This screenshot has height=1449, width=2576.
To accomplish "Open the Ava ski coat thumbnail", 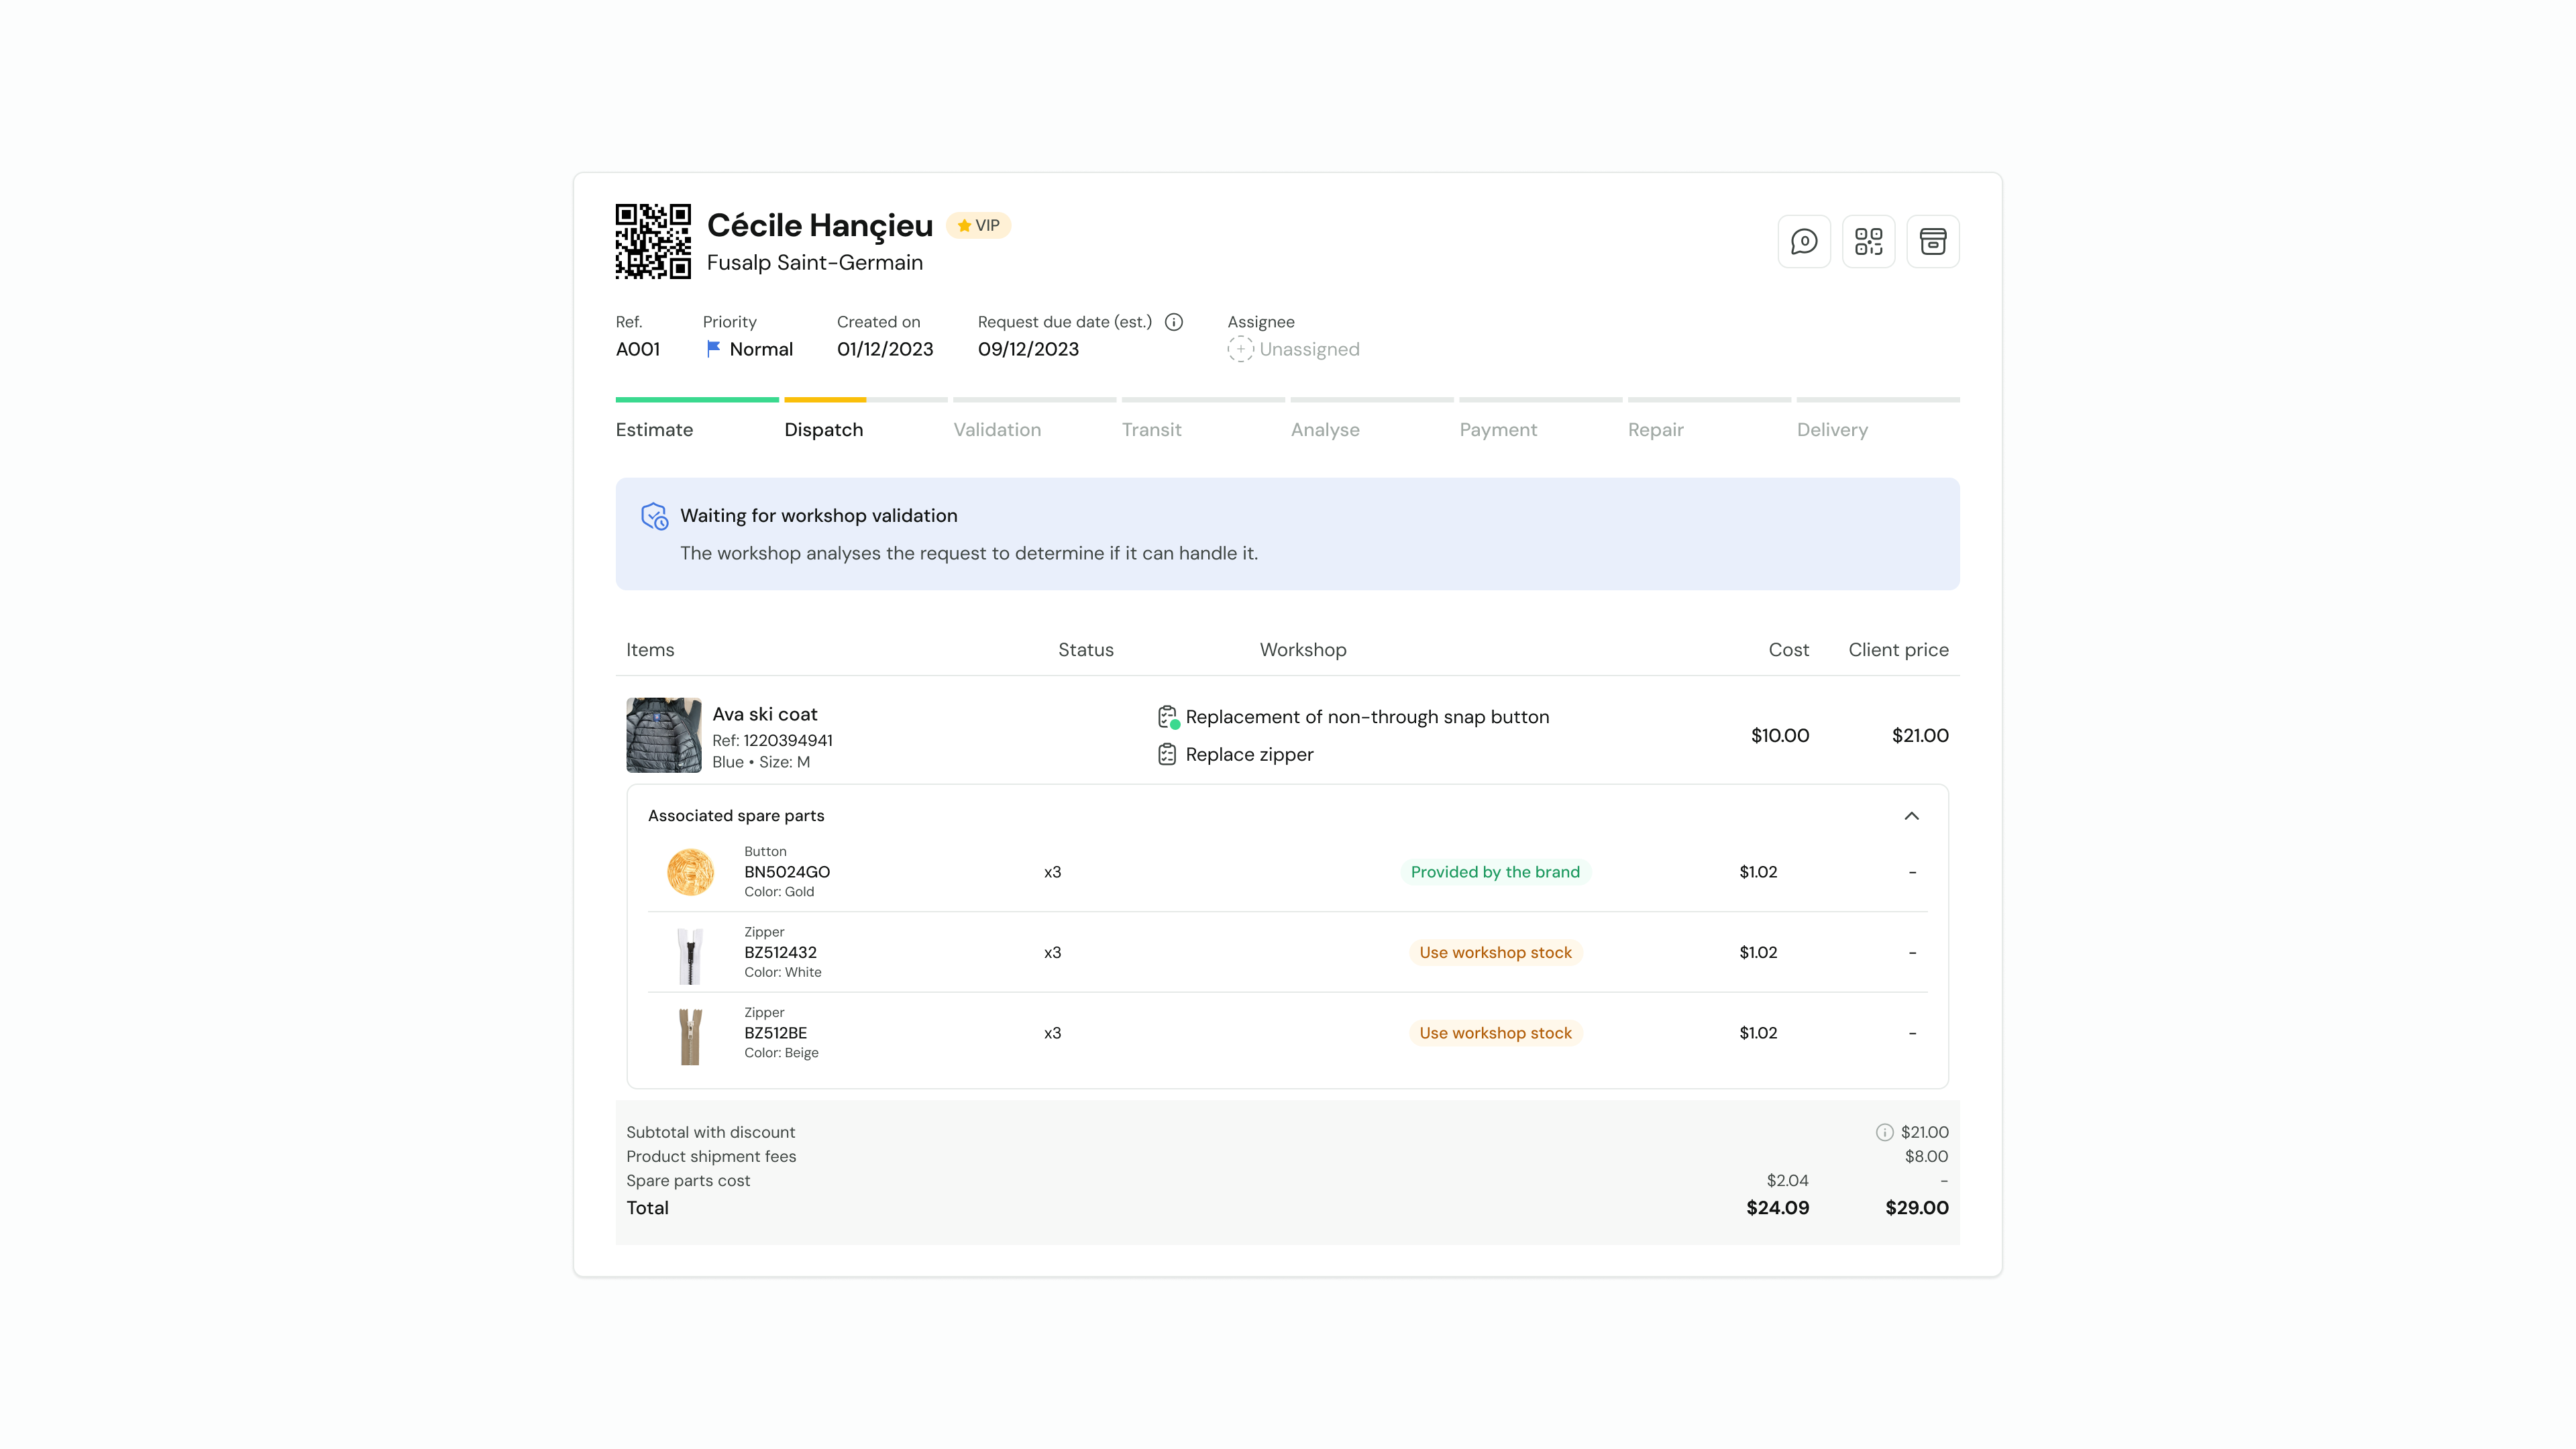I will click(x=663, y=735).
